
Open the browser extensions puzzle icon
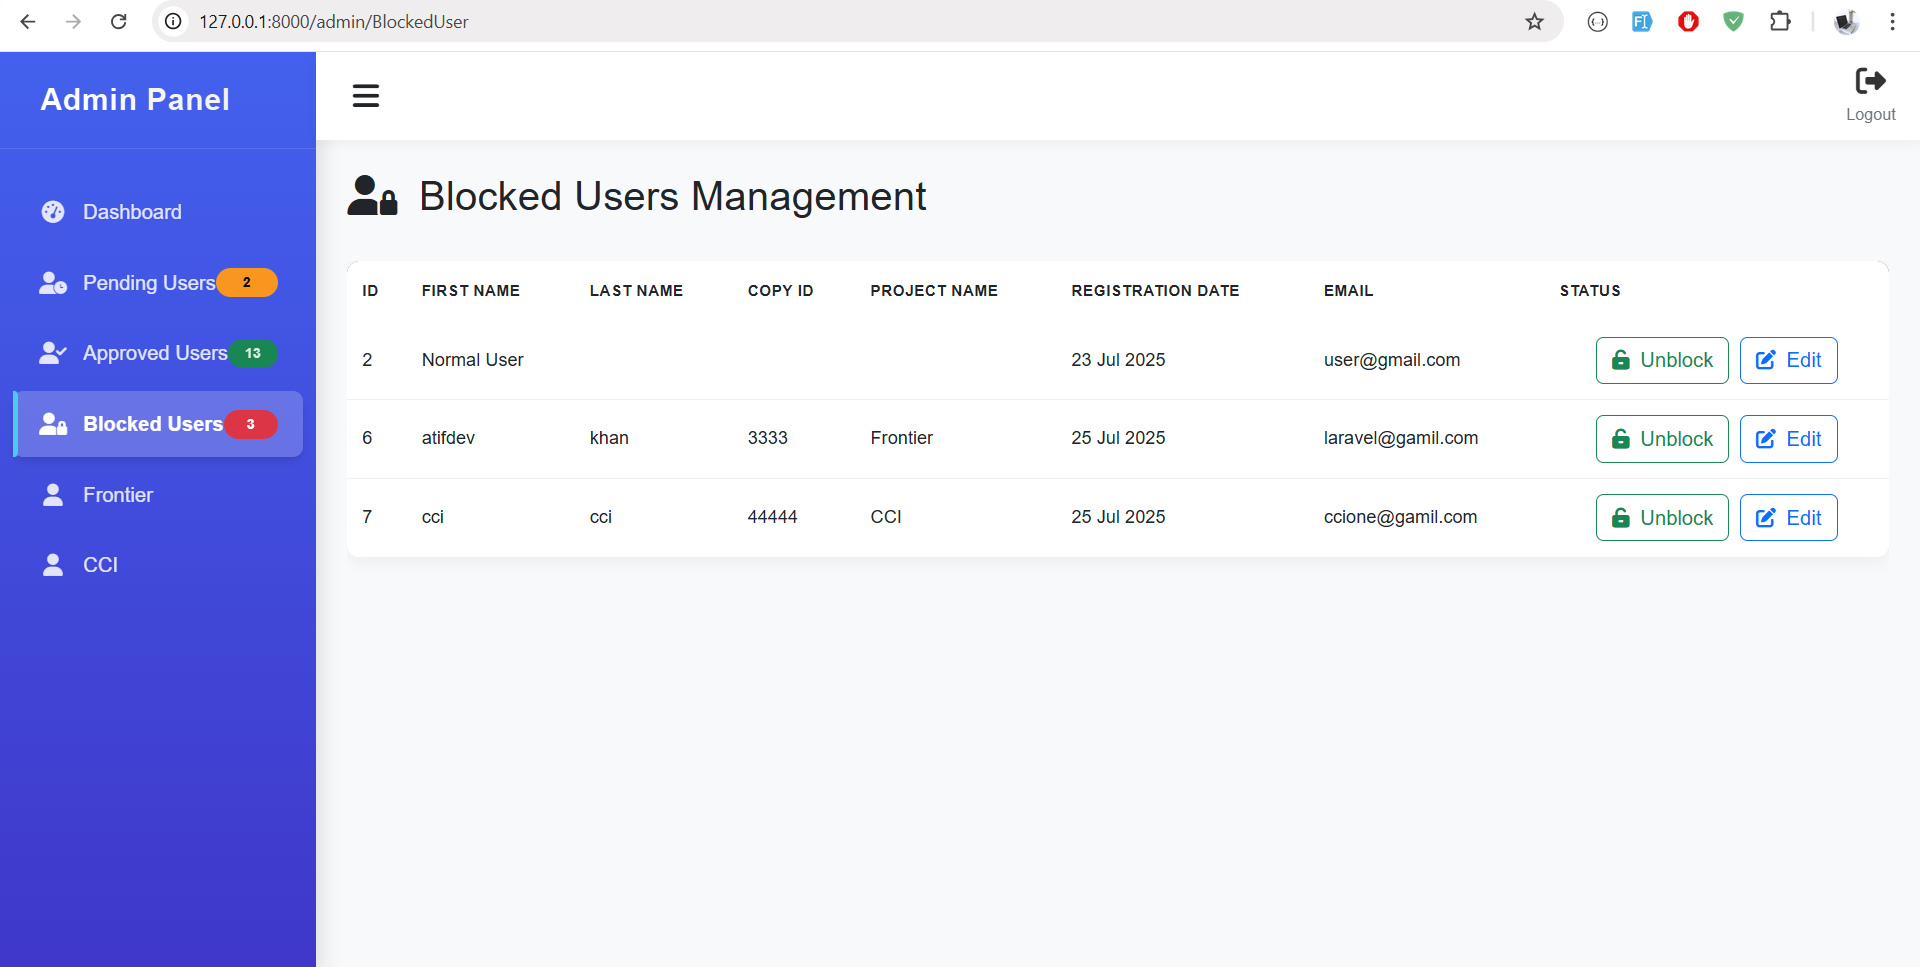click(x=1780, y=22)
